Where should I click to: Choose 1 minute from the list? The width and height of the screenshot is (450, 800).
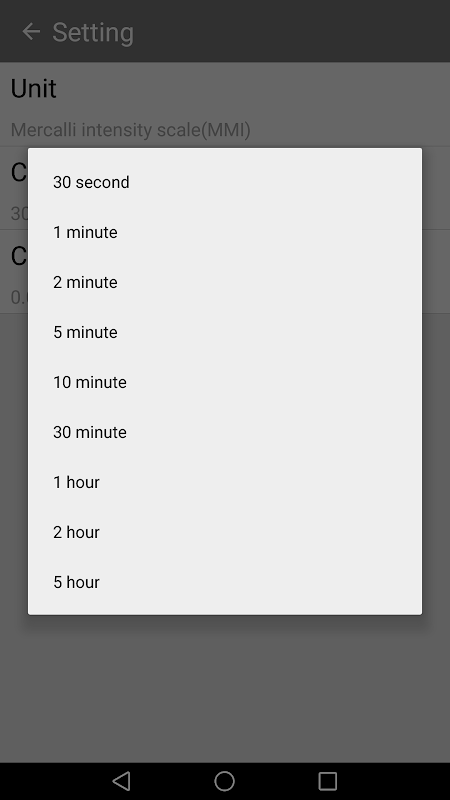(224, 232)
